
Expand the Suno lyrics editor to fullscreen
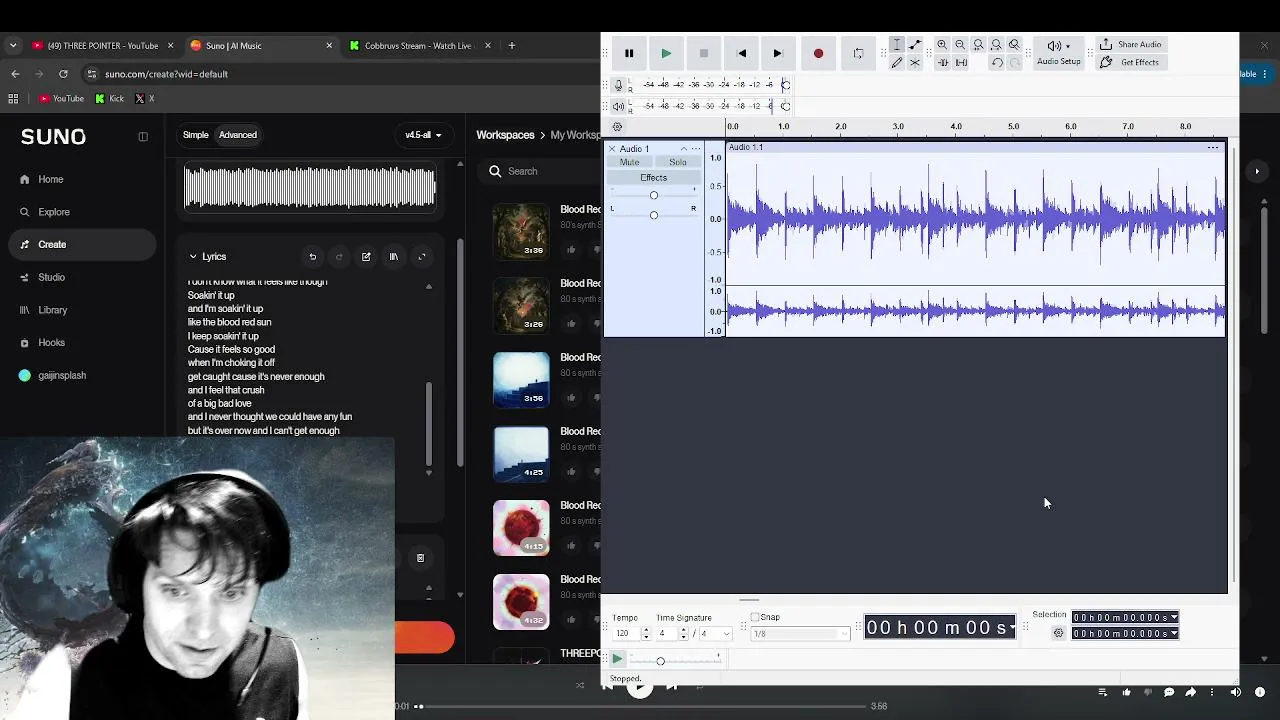(x=422, y=257)
